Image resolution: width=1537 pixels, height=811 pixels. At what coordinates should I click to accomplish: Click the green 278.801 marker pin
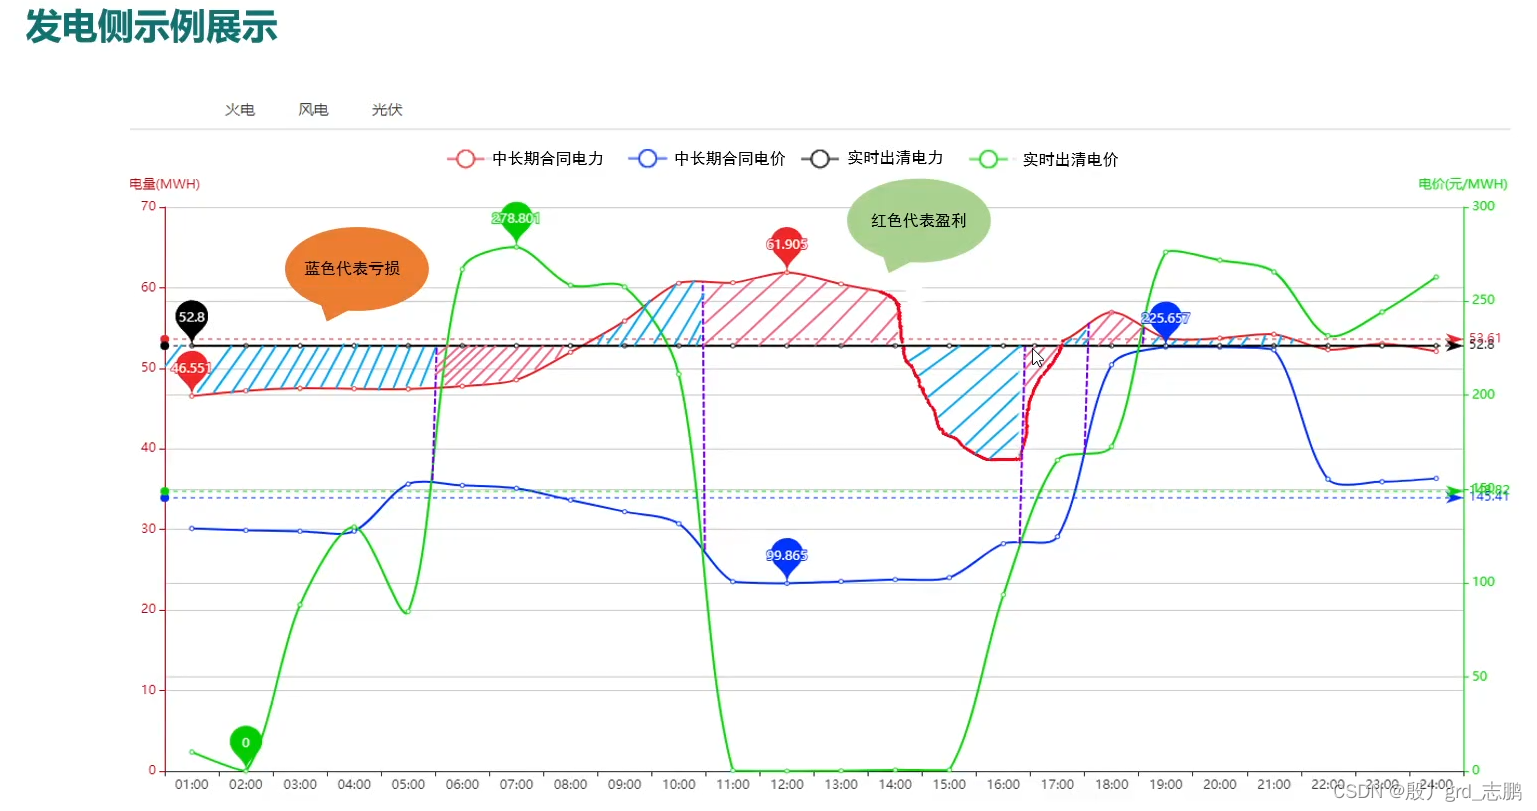516,220
